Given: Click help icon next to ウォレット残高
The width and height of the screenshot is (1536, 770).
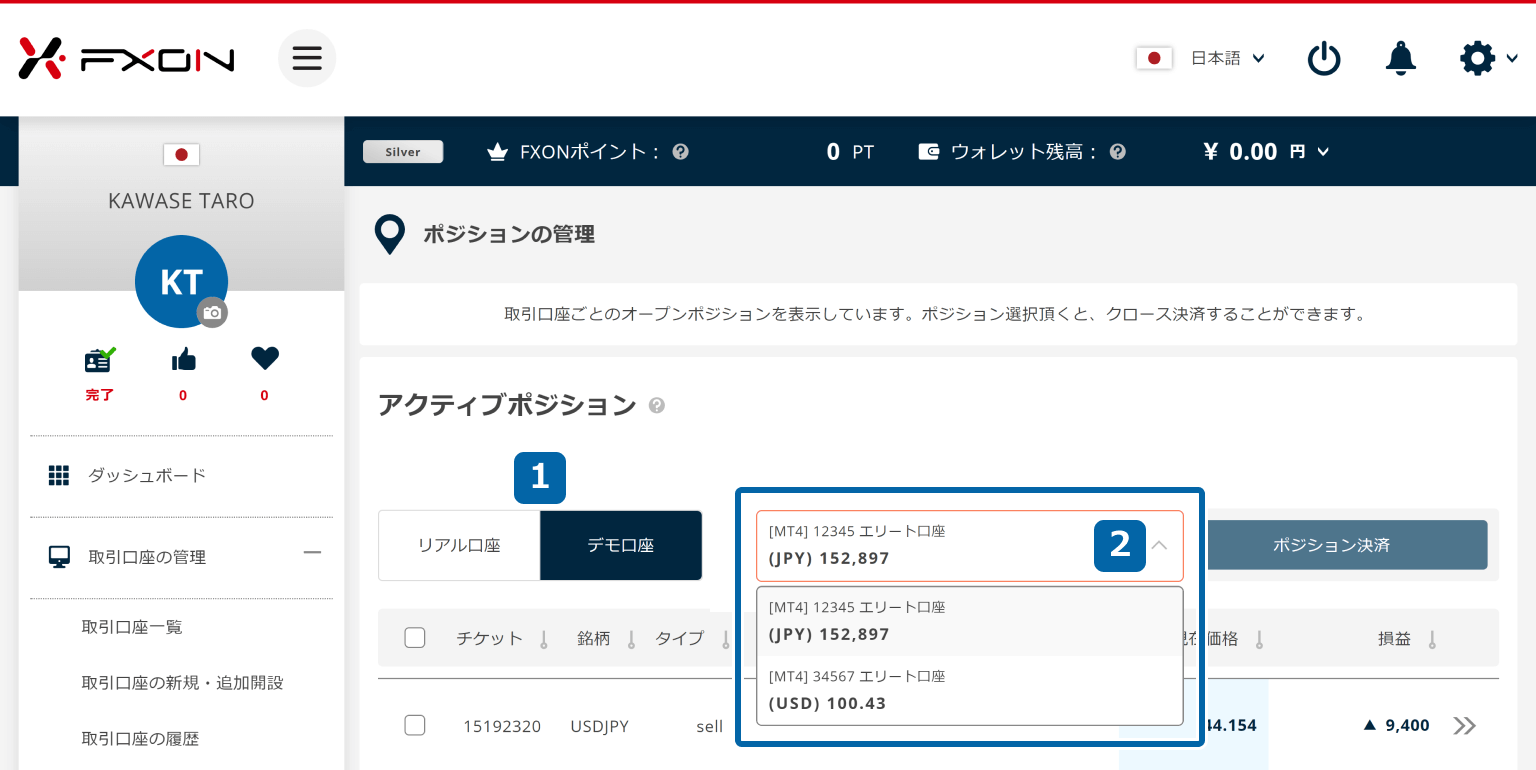Looking at the screenshot, I should coord(1118,152).
